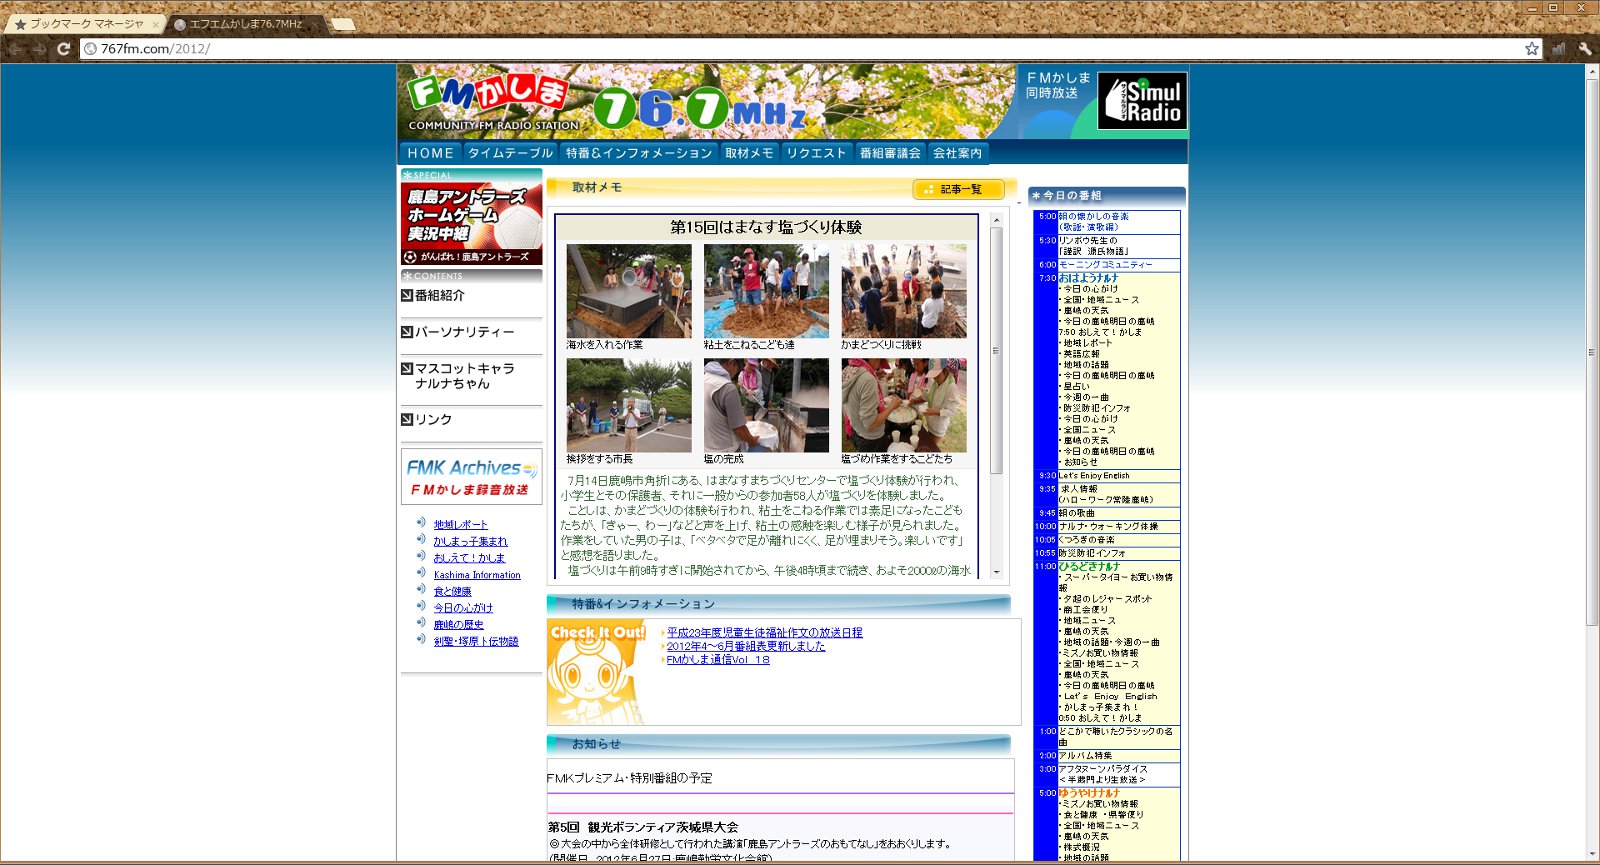Open the Kashima Information link

point(477,575)
